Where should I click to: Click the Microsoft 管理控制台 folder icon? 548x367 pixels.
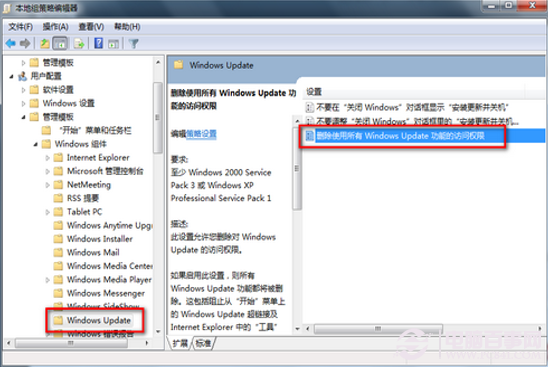pos(58,171)
